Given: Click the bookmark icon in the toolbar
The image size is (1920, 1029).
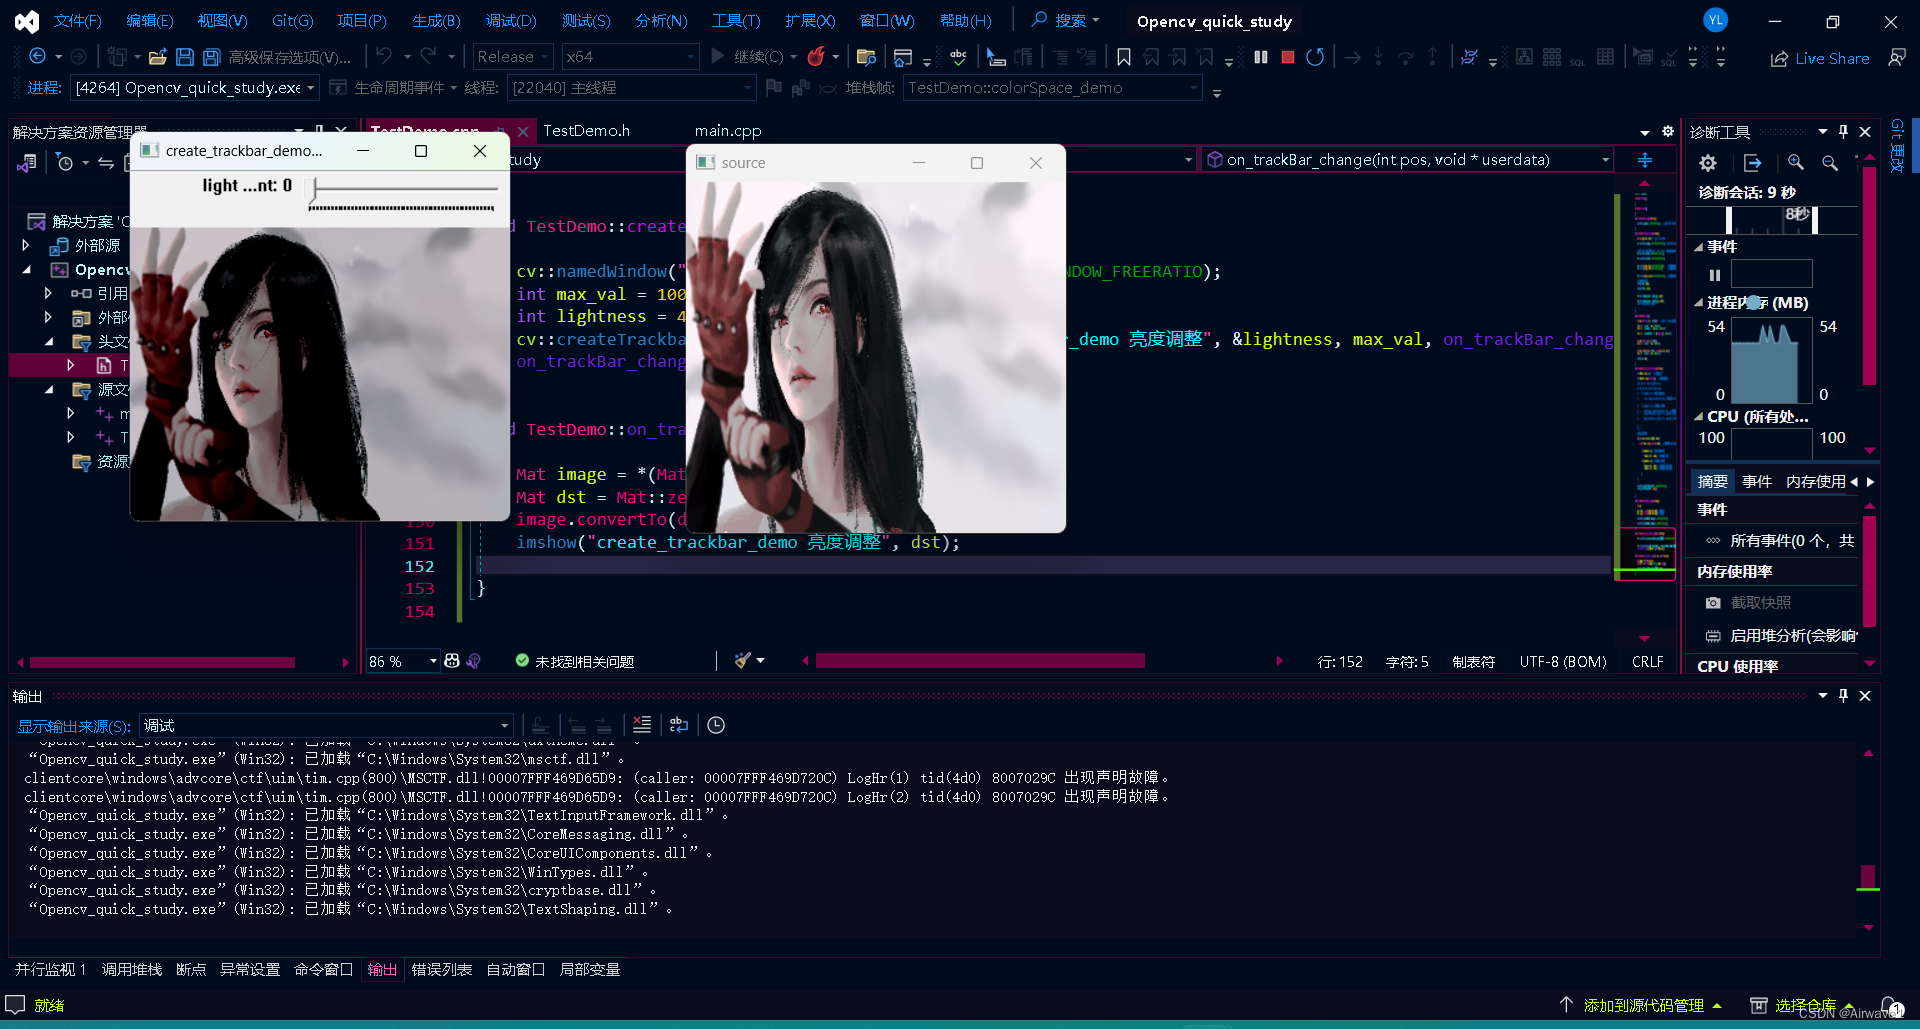Looking at the screenshot, I should [x=1124, y=57].
